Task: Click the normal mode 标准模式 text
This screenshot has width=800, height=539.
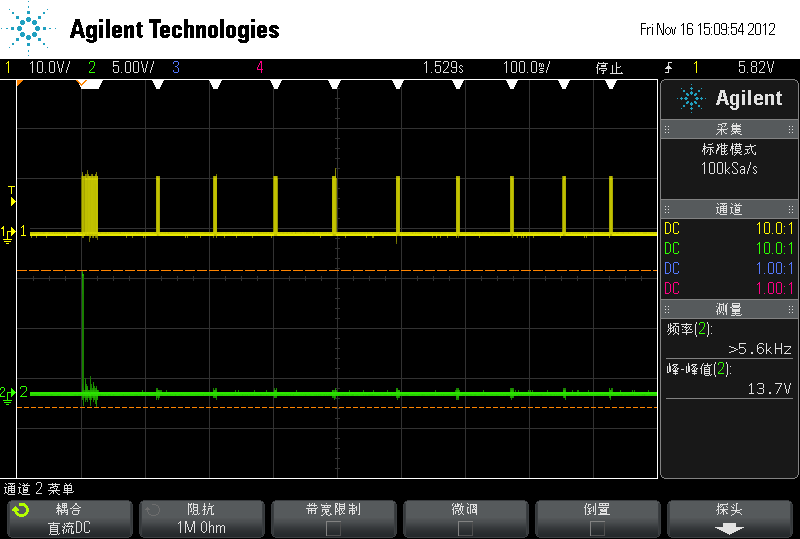Action: [729, 150]
